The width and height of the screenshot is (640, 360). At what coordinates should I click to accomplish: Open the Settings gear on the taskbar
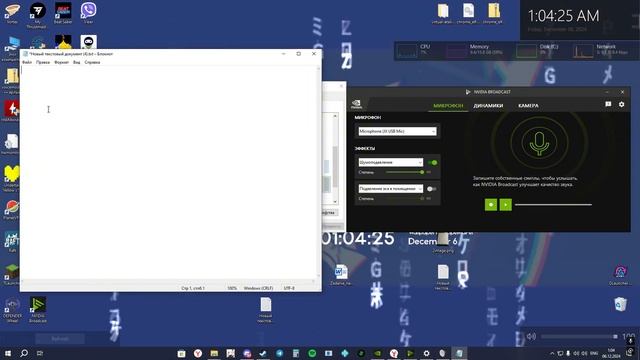point(427,353)
